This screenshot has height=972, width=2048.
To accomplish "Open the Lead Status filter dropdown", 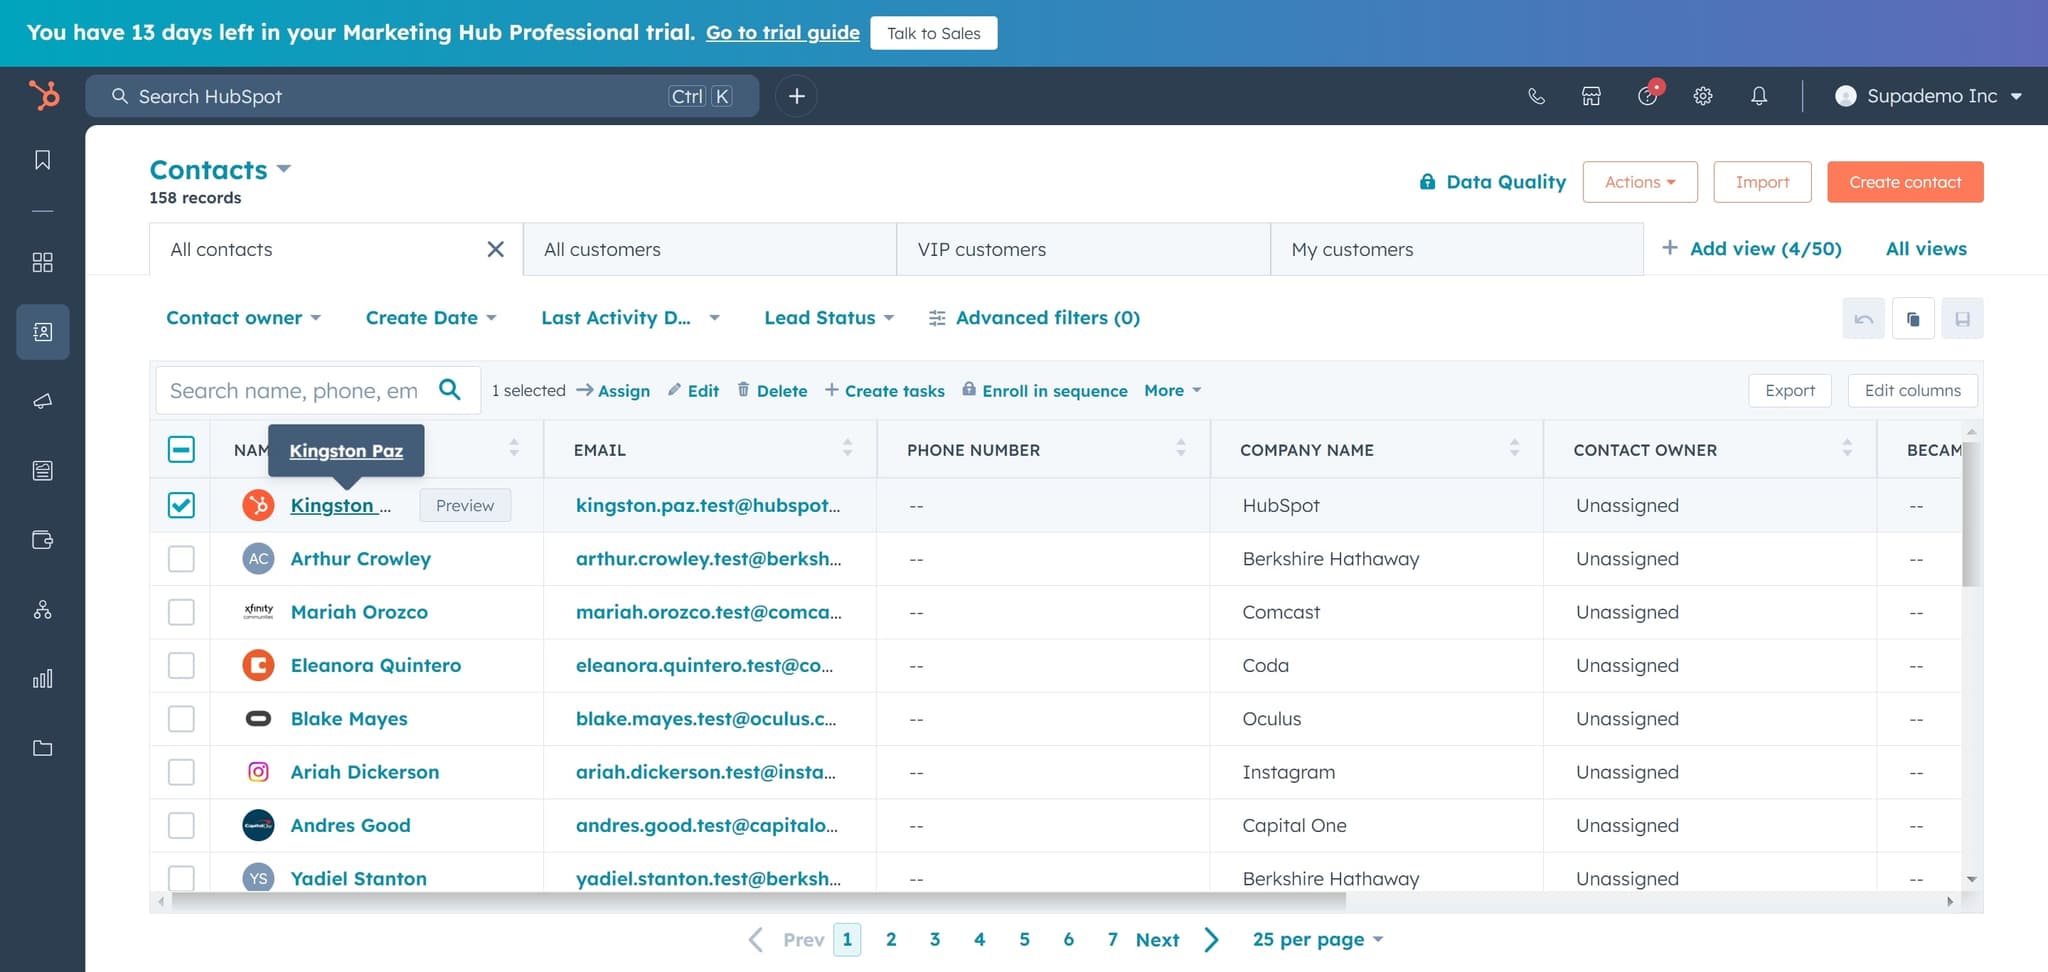I will click(828, 318).
